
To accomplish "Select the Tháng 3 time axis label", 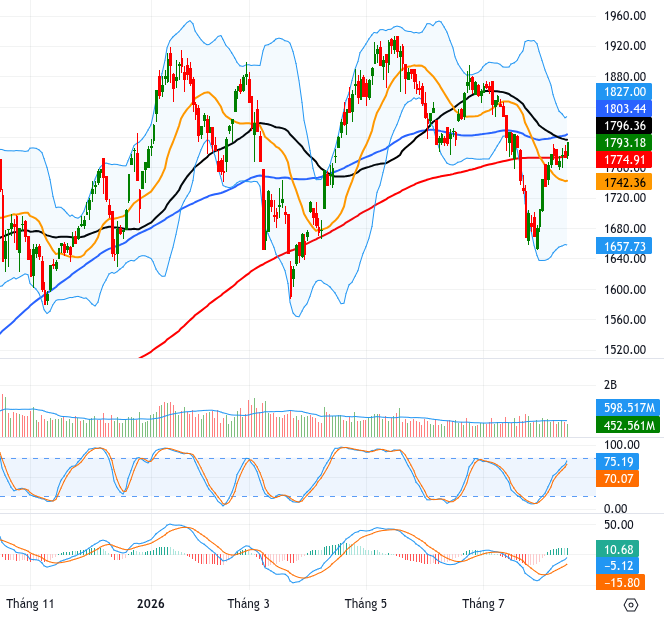I will (x=249, y=603).
